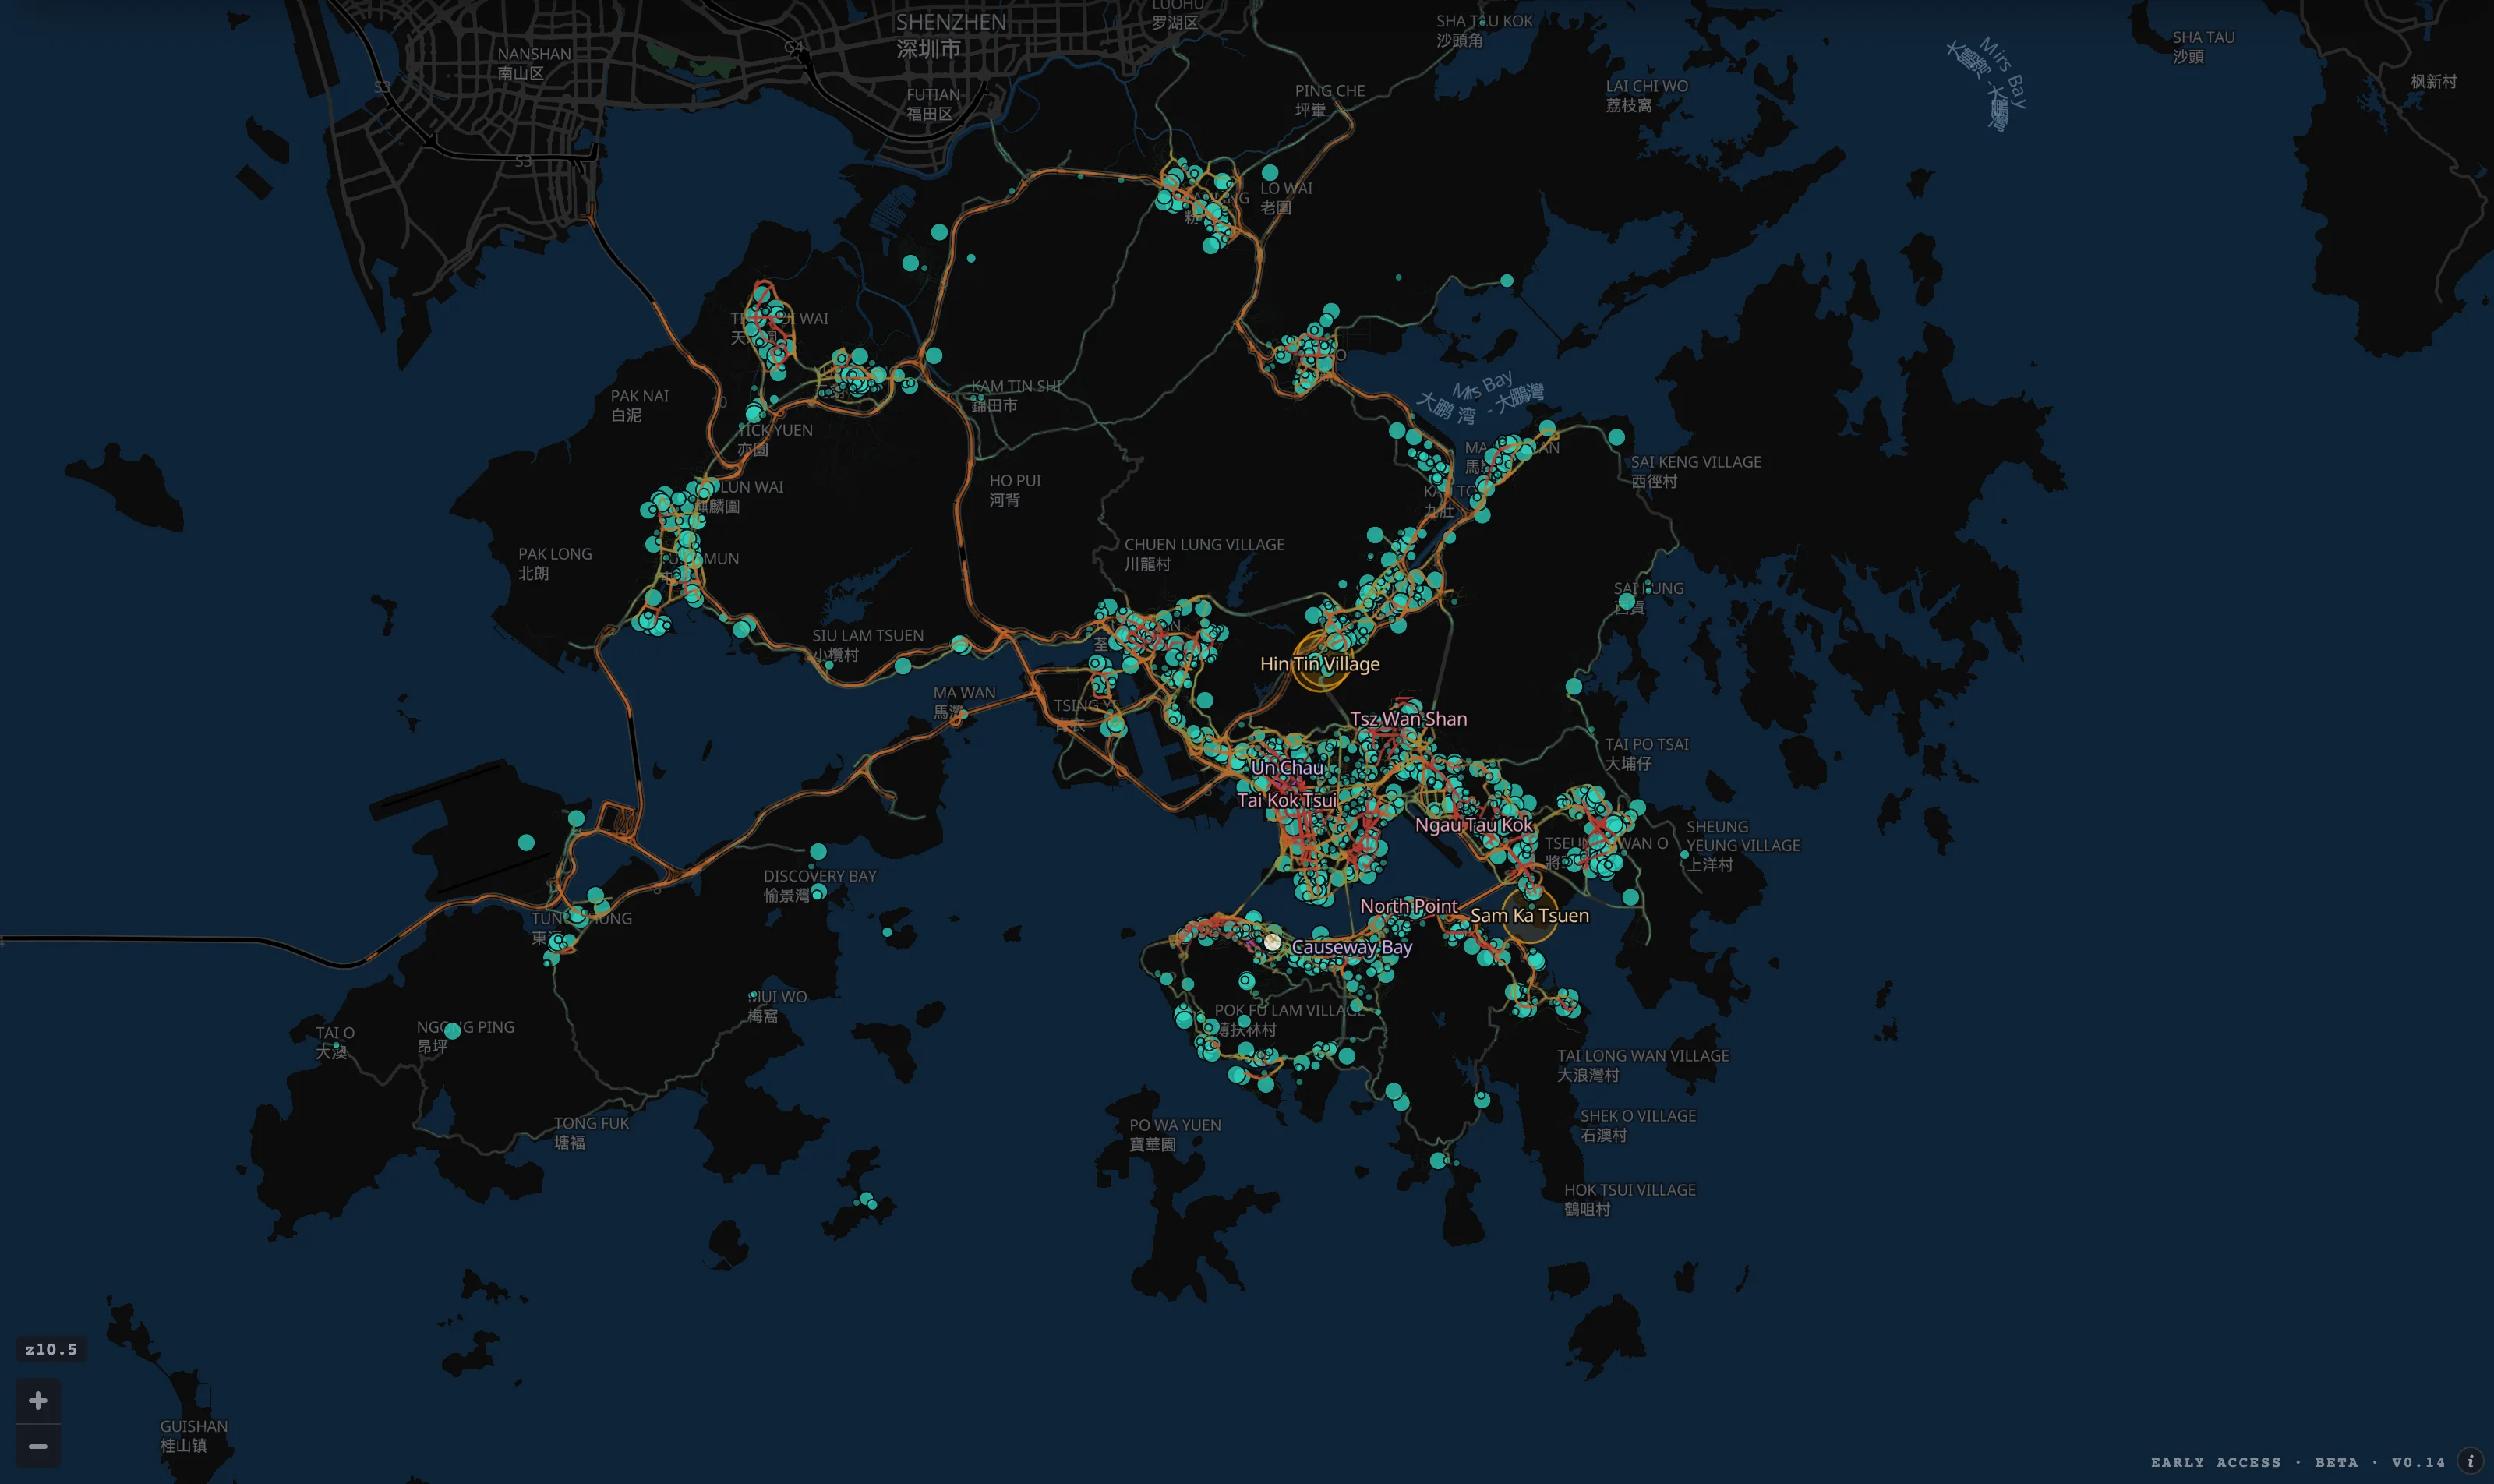Click the PAK NAI label
The image size is (2494, 1484).
(639, 405)
